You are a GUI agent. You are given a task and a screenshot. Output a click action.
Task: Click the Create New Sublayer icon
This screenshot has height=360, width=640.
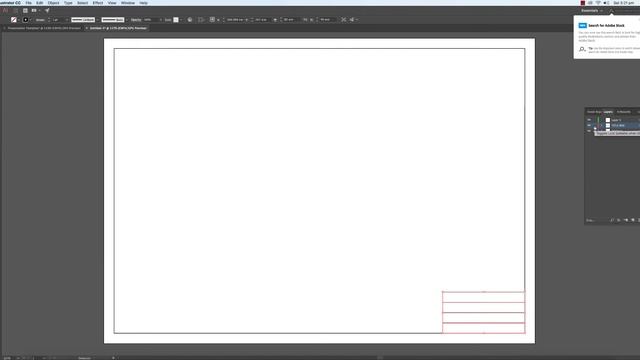pyautogui.click(x=626, y=220)
